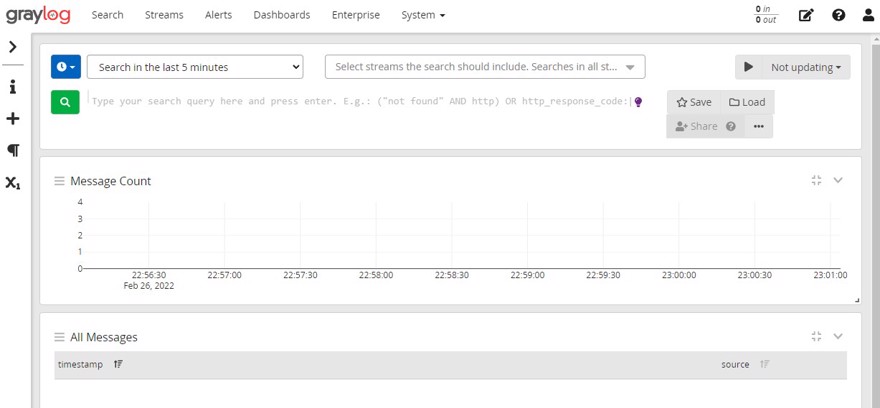The height and width of the screenshot is (408, 880).
Task: Toggle sort order on the timestamp column
Action: pyautogui.click(x=118, y=364)
